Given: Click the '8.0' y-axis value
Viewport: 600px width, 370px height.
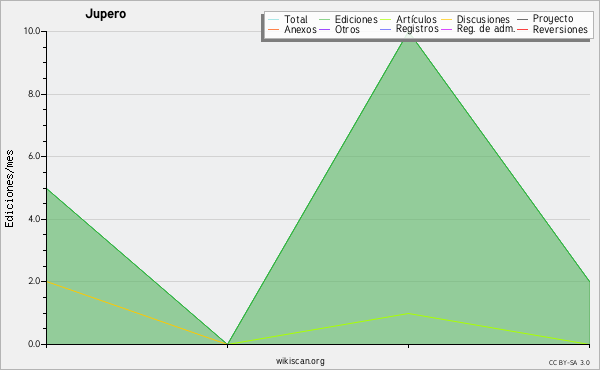Looking at the screenshot, I should point(34,94).
